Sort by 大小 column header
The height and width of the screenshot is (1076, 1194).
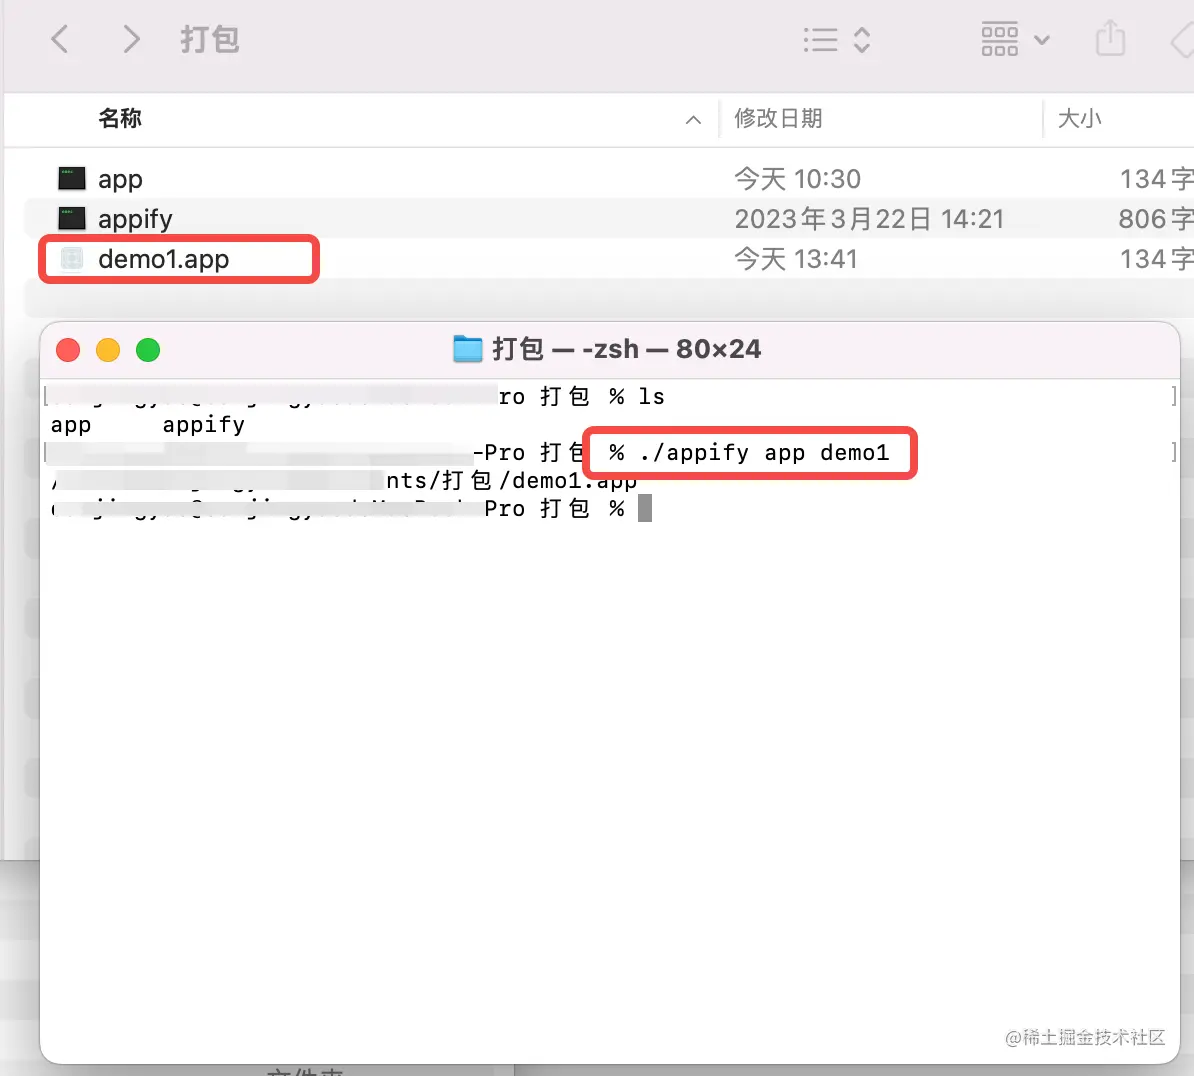(x=1079, y=118)
